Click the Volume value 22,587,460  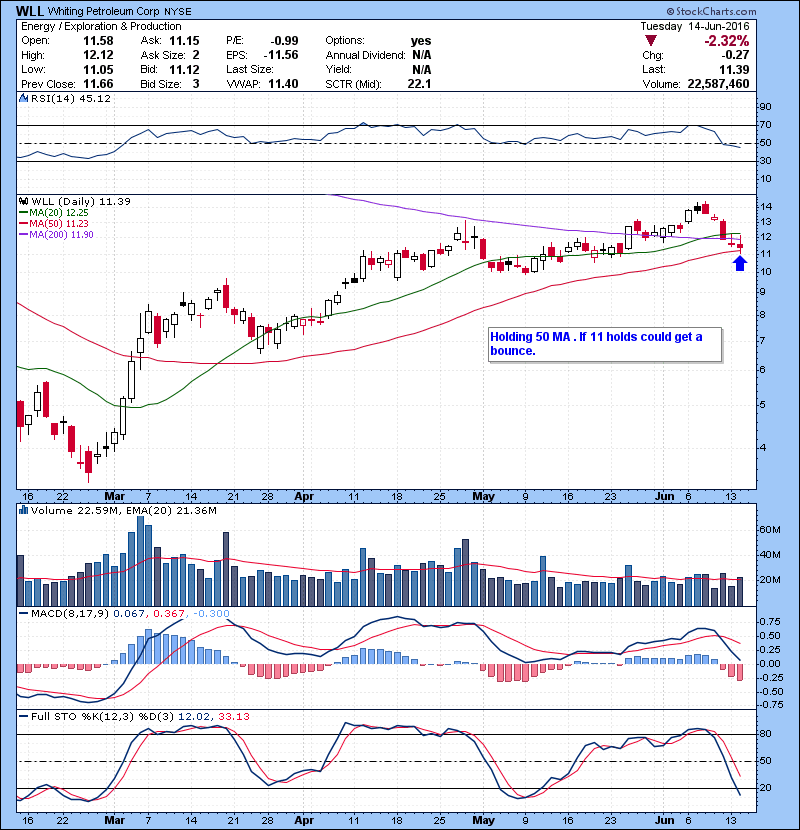(x=718, y=84)
